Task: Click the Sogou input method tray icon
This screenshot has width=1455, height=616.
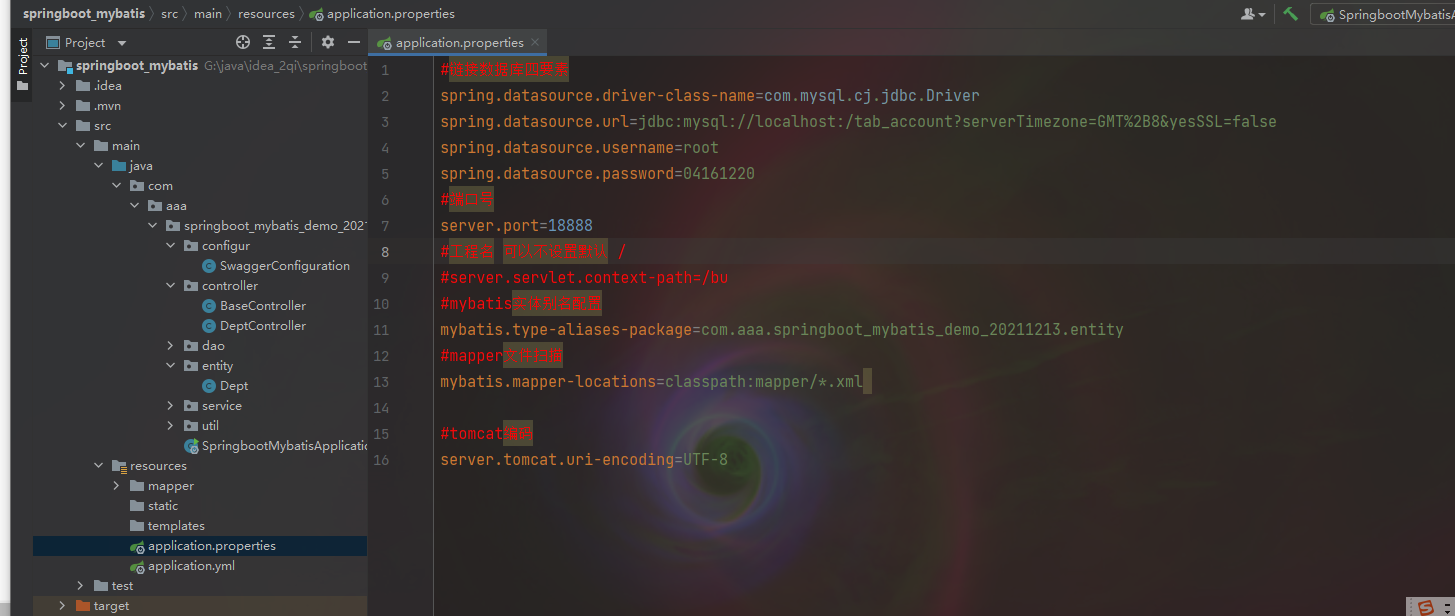Action: 1425,606
